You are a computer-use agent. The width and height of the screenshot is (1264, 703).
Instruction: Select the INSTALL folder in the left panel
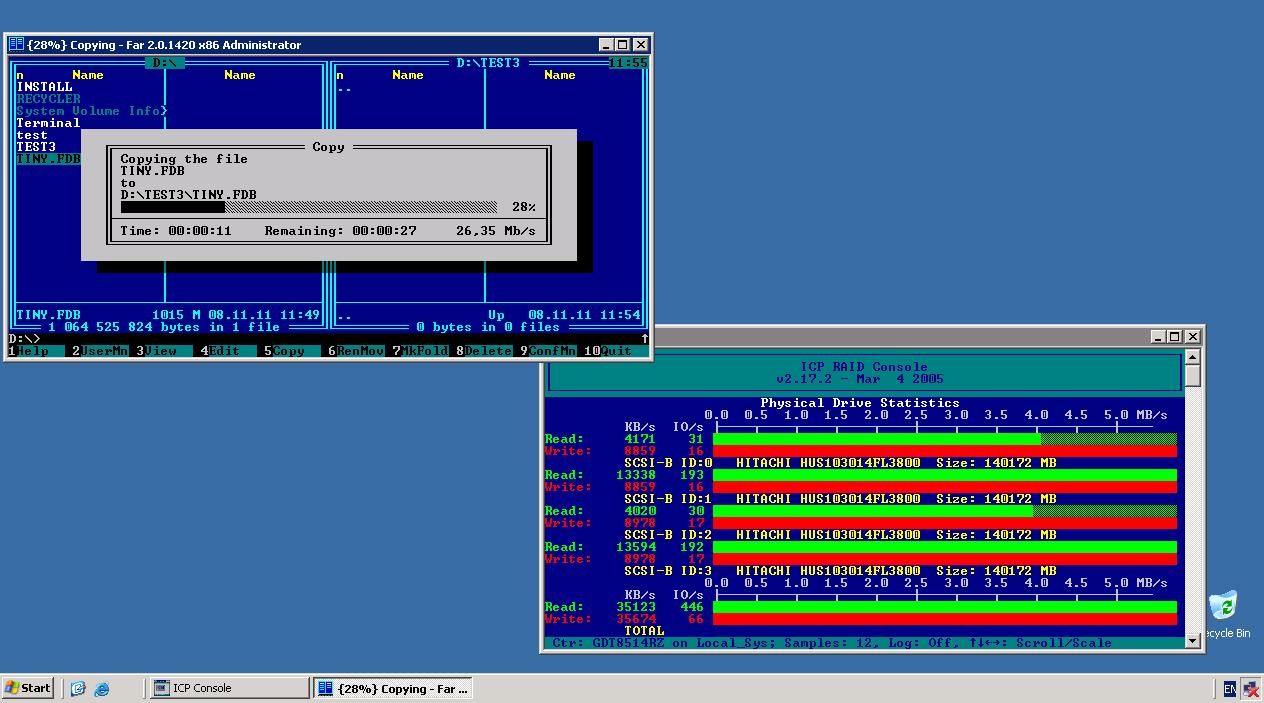coord(45,87)
